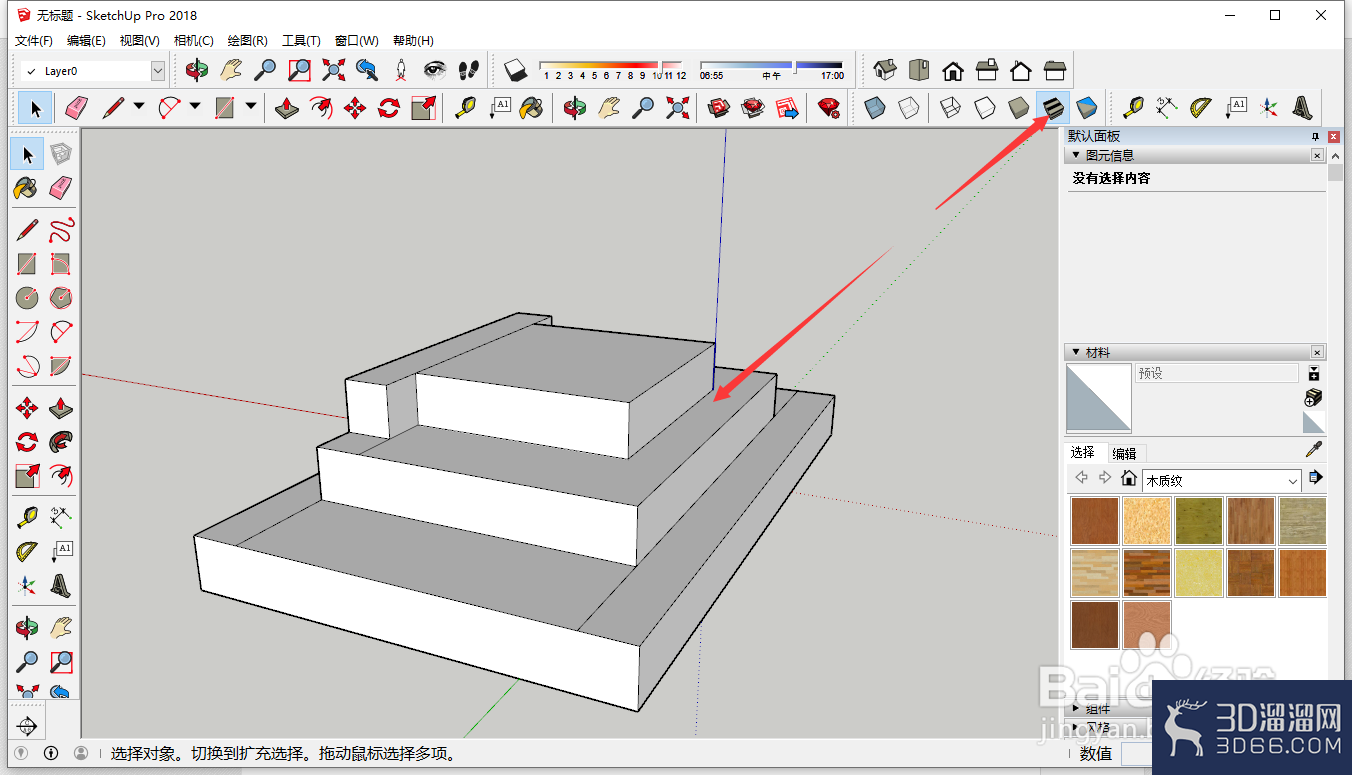Open the 木质纹 material library dropdown

click(x=1292, y=481)
